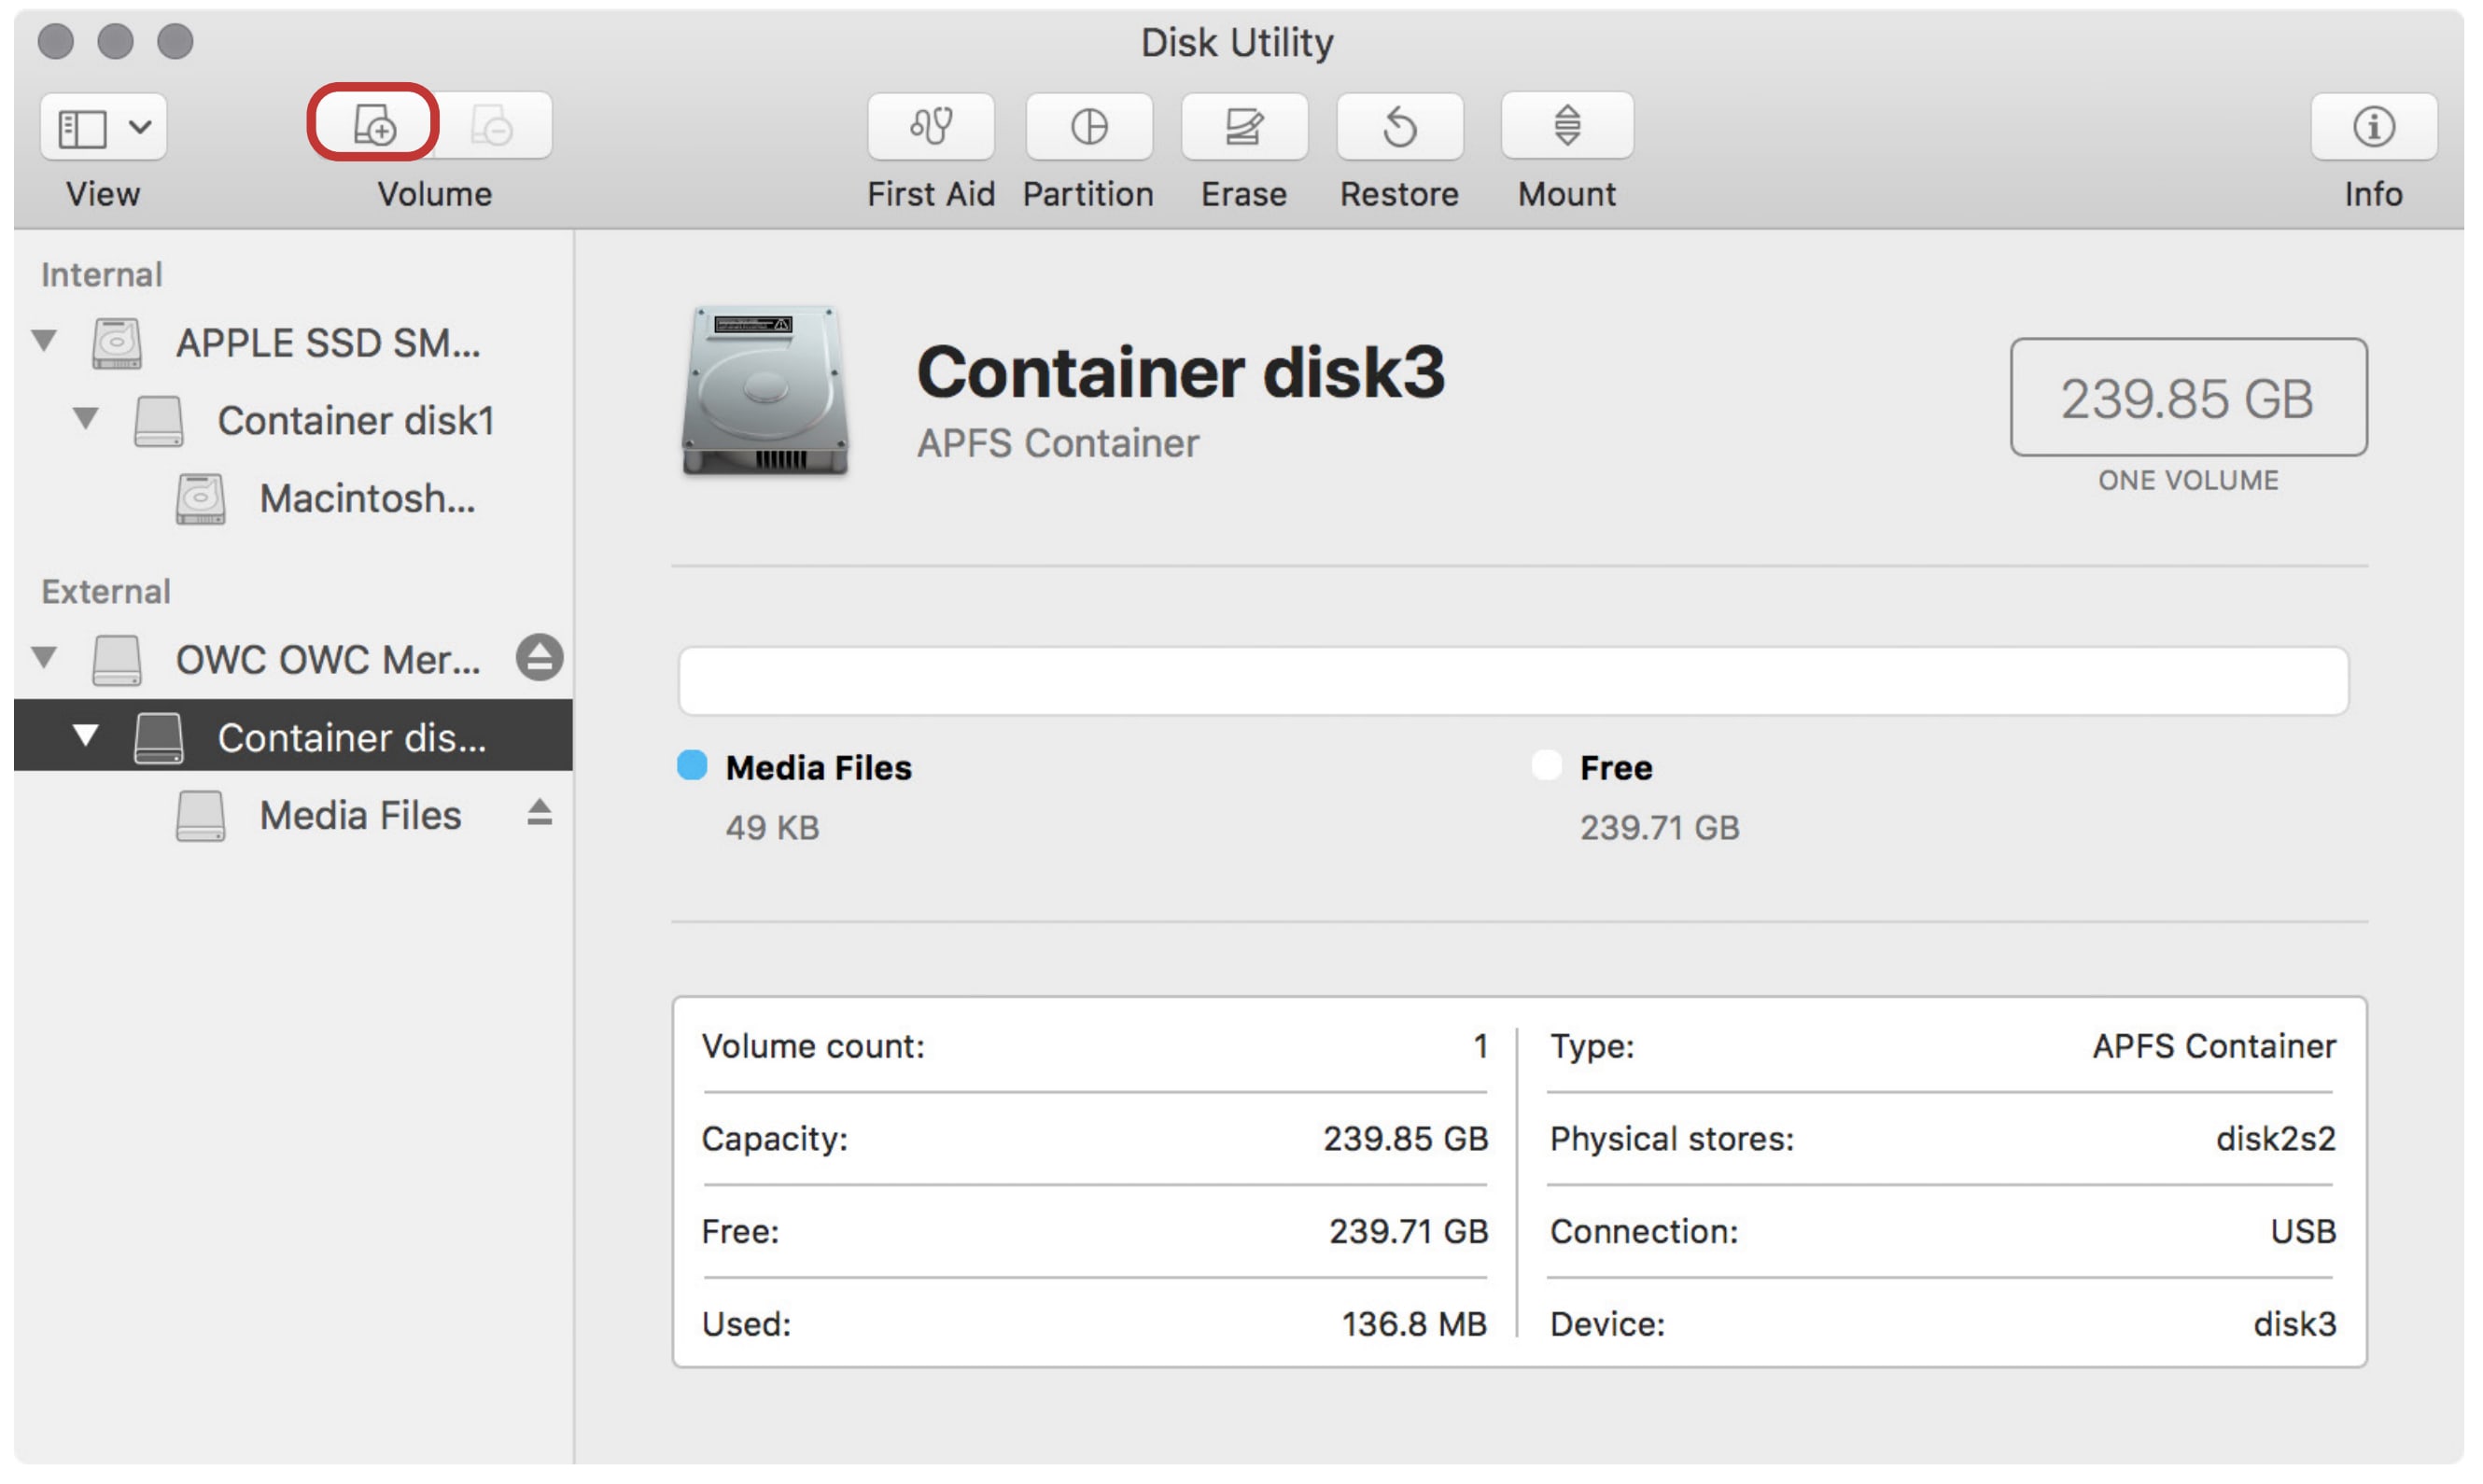Select Container disk1 in sidebar
The width and height of the screenshot is (2483, 1484).
pos(355,420)
